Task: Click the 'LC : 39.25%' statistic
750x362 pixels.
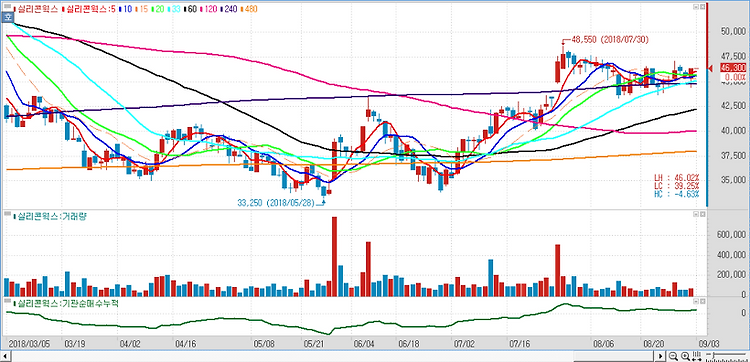Action: (x=676, y=185)
